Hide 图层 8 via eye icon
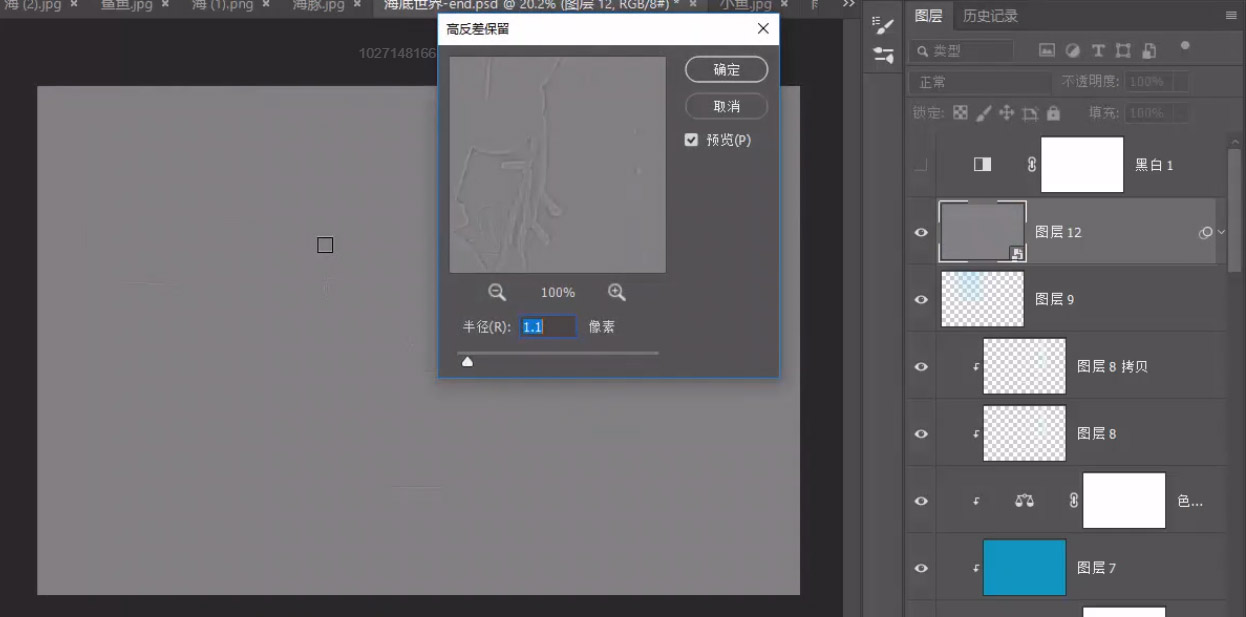 point(921,433)
